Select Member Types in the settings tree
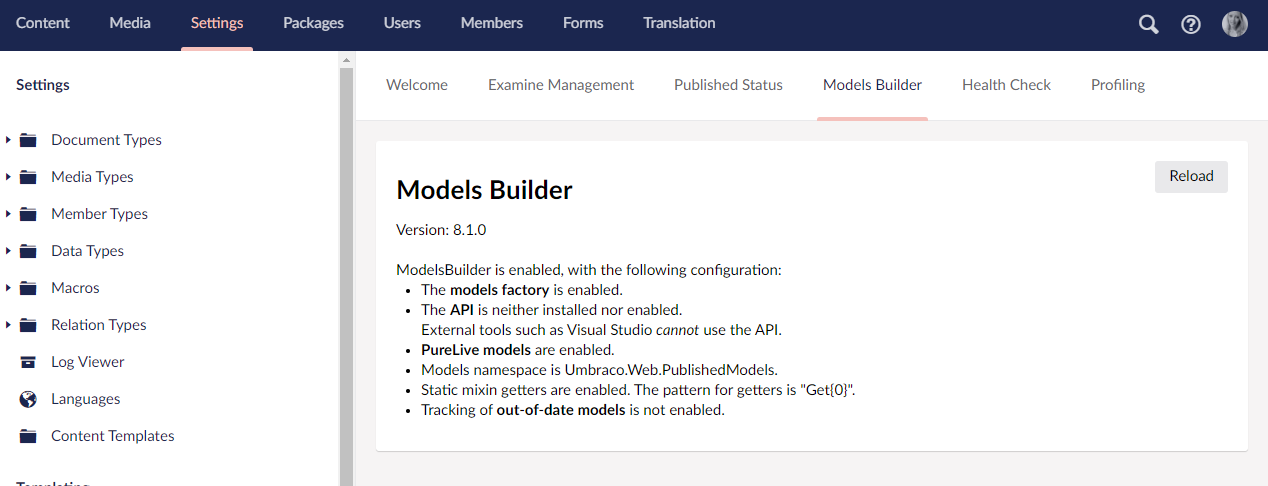1268x486 pixels. 99,214
